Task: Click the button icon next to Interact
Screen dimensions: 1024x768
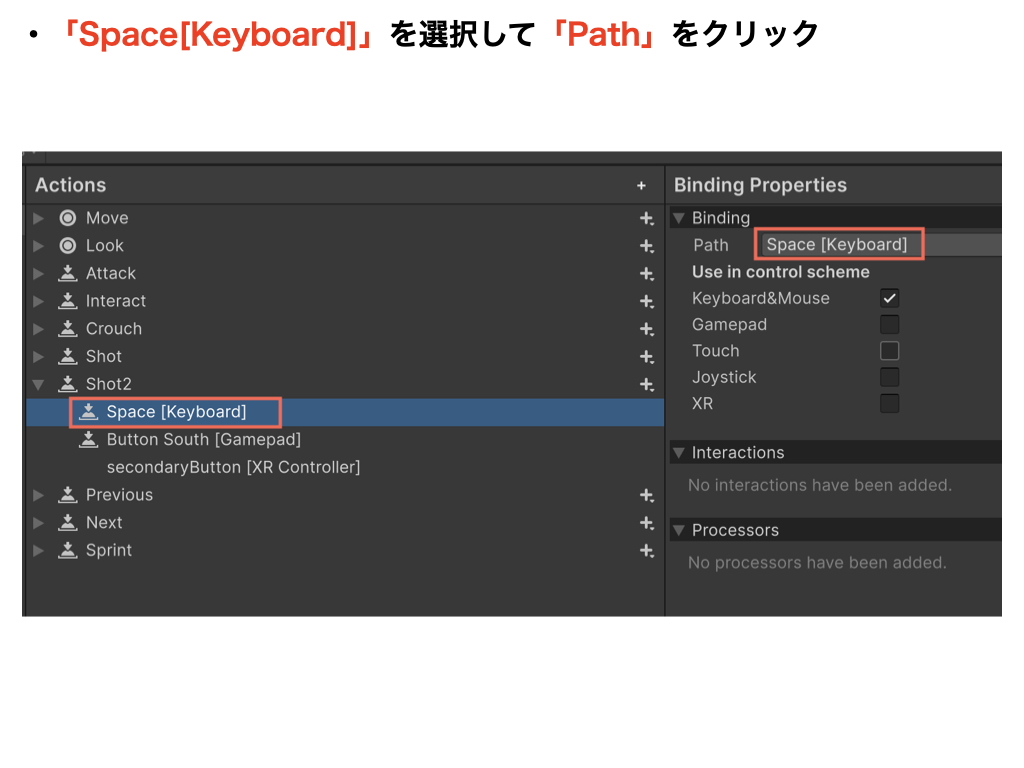Action: pos(68,301)
